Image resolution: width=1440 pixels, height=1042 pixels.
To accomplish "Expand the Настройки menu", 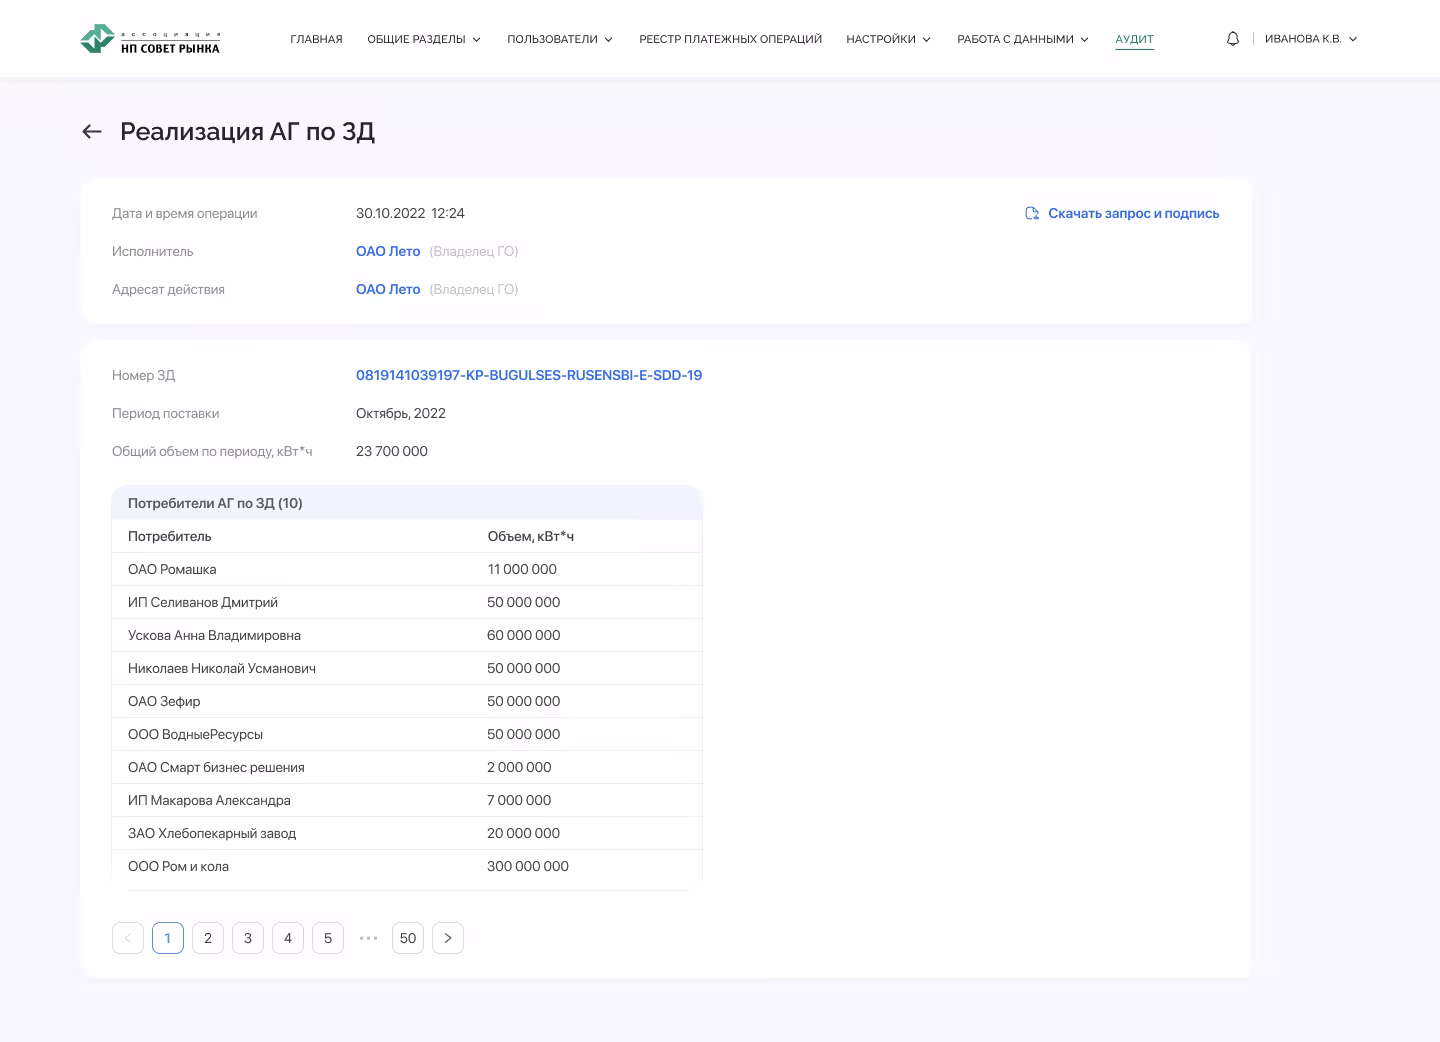I will coord(888,40).
